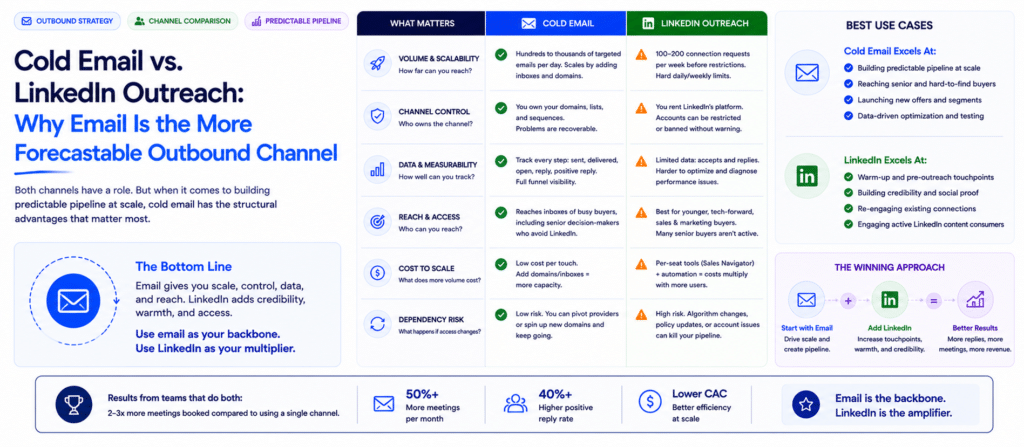Image resolution: width=1024 pixels, height=447 pixels.
Task: Click the green check beside You own your domains
Action: pos(501,107)
